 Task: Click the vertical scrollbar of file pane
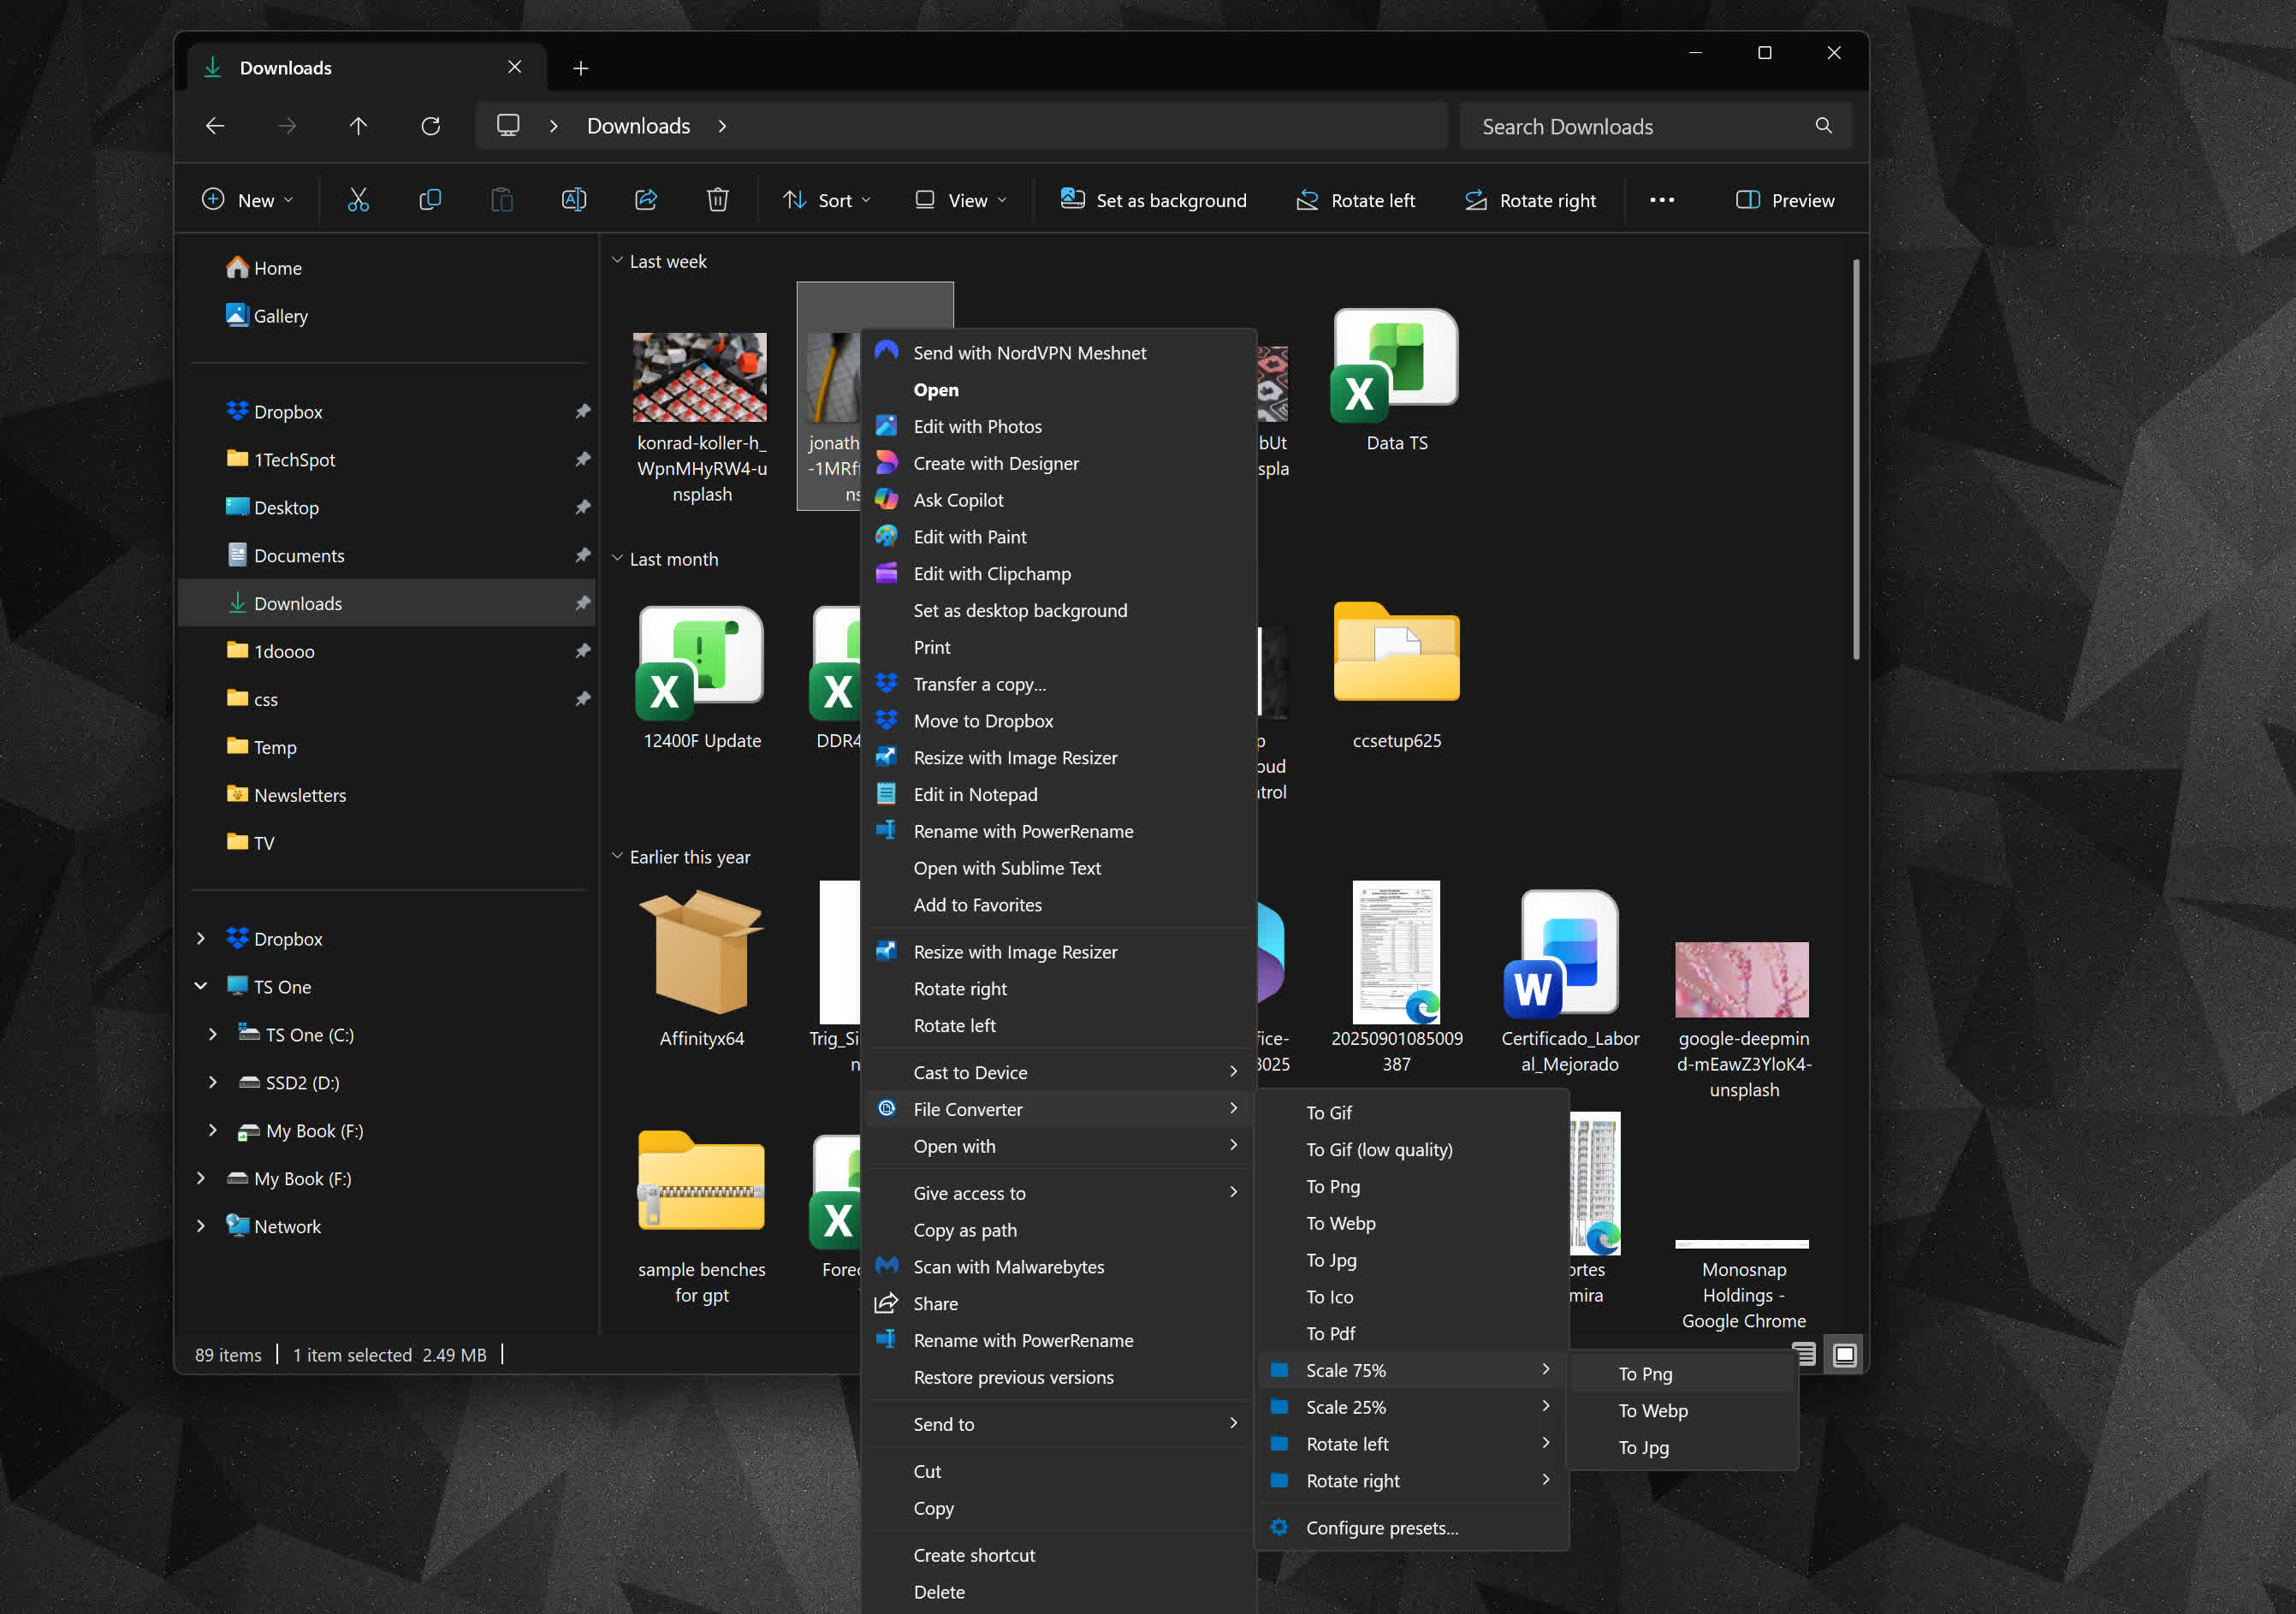coord(1855,460)
